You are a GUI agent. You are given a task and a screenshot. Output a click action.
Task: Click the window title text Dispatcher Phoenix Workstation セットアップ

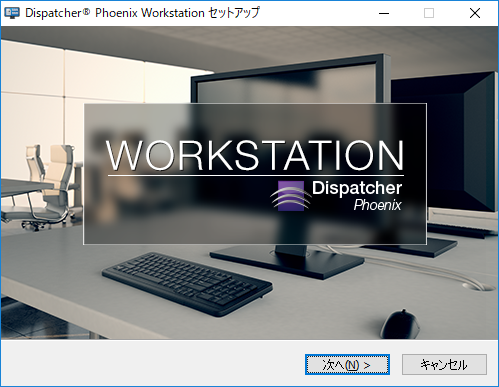142,13
